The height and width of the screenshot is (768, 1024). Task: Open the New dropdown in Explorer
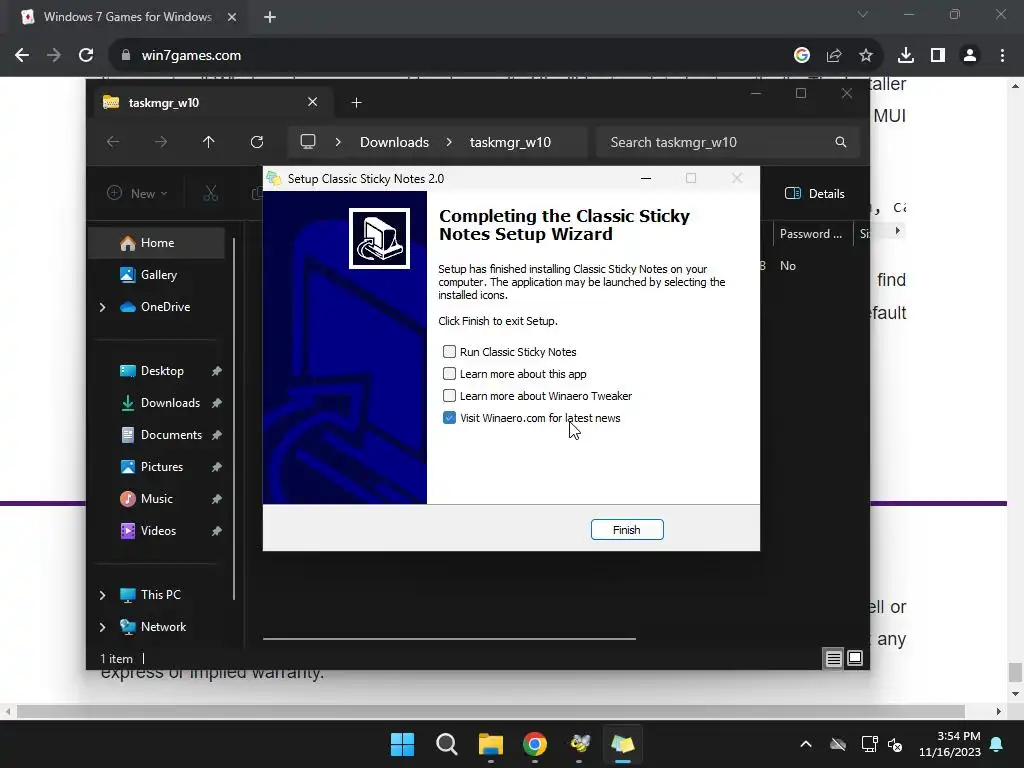tap(138, 193)
